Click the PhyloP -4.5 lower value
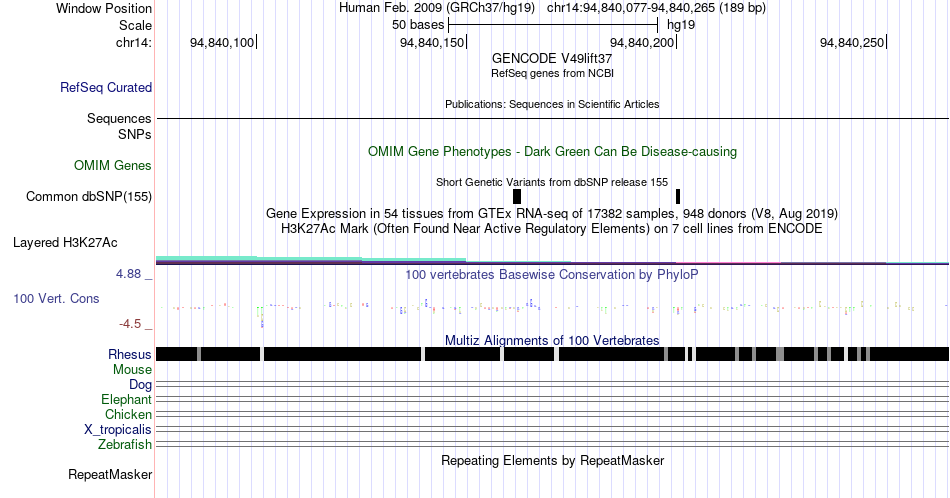The image size is (950, 498). coord(130,324)
